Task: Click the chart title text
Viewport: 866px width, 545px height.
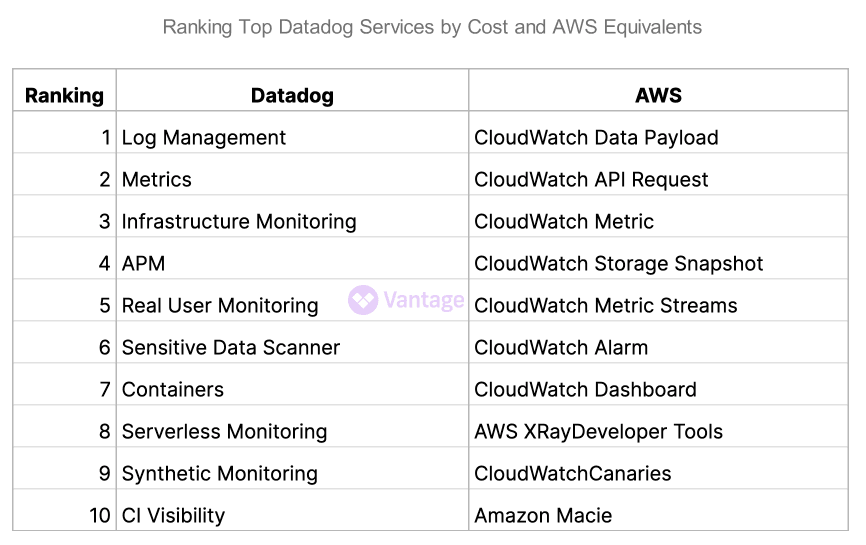Action: [x=432, y=27]
